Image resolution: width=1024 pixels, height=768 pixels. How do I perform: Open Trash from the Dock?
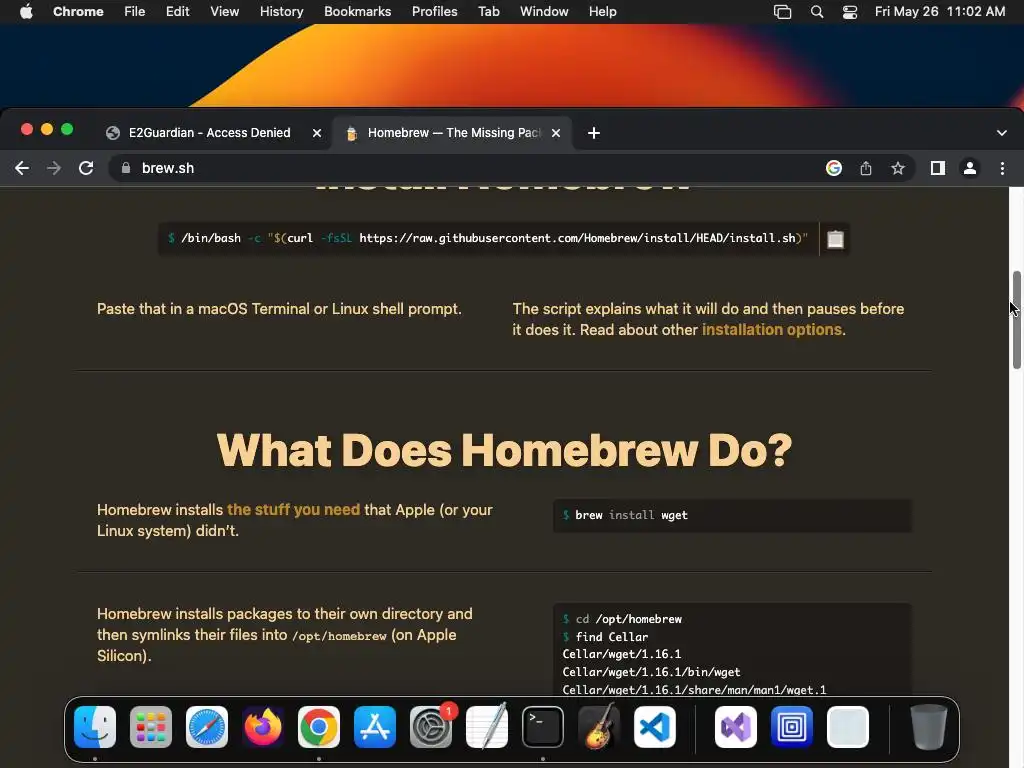point(929,727)
